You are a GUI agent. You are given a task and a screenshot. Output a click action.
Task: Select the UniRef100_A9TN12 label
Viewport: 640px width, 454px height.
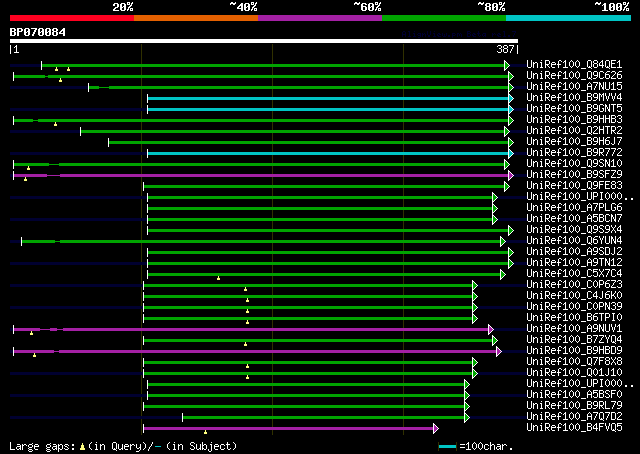(x=574, y=263)
